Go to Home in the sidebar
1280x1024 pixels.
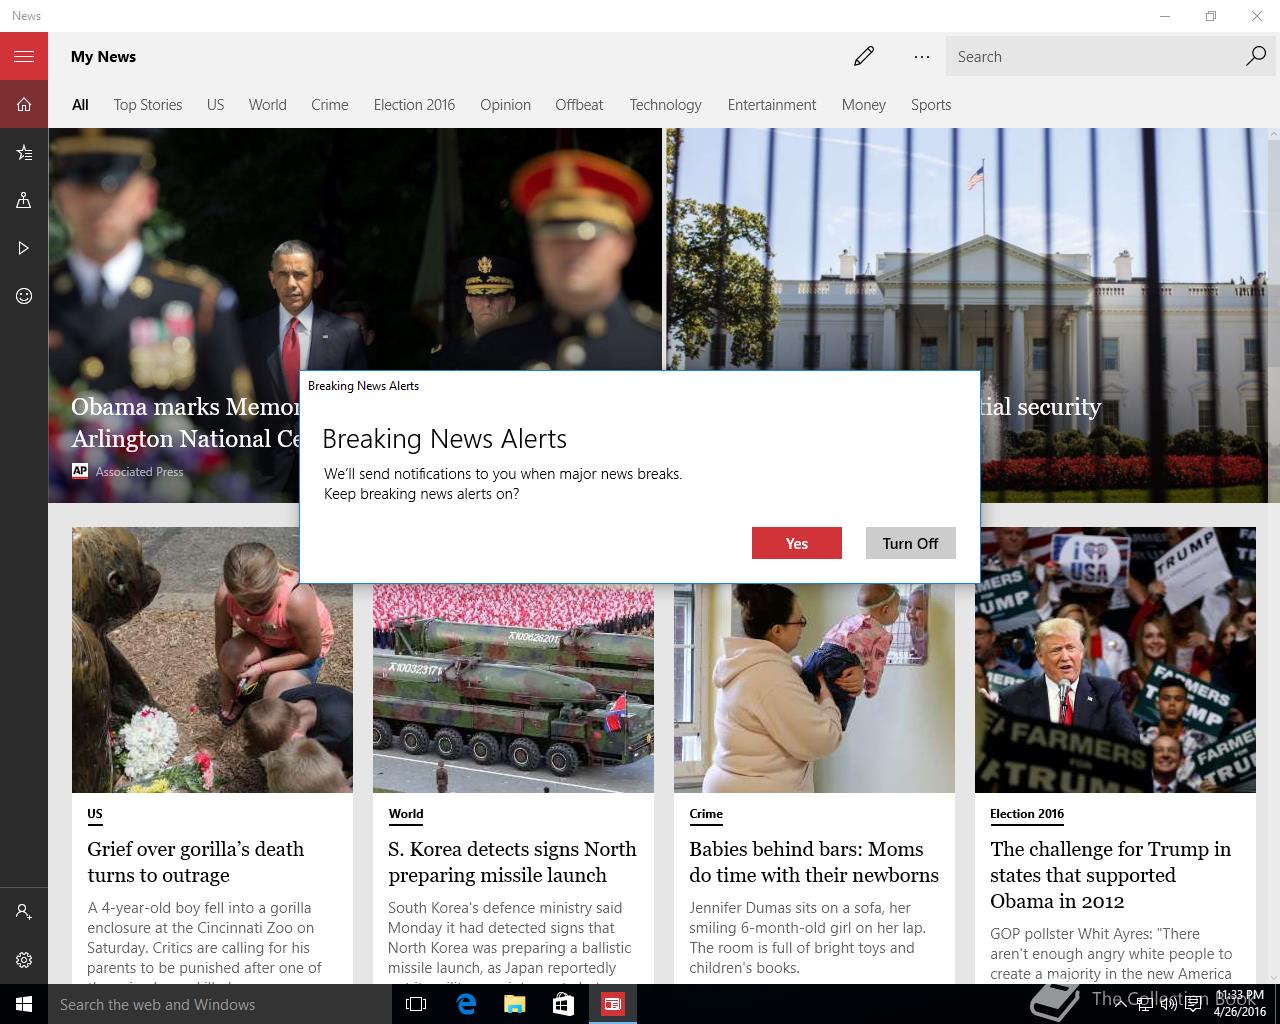pos(24,104)
